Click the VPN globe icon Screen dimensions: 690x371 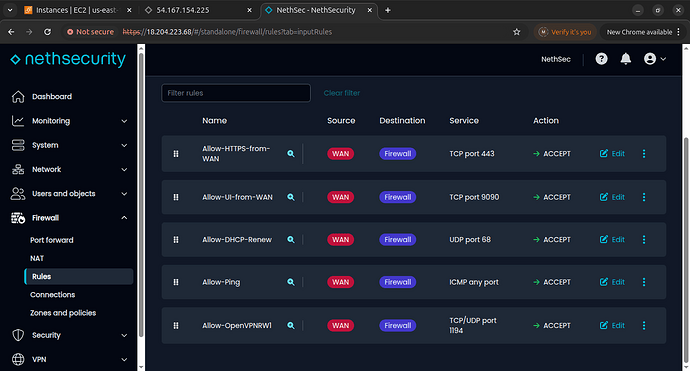(x=18, y=359)
